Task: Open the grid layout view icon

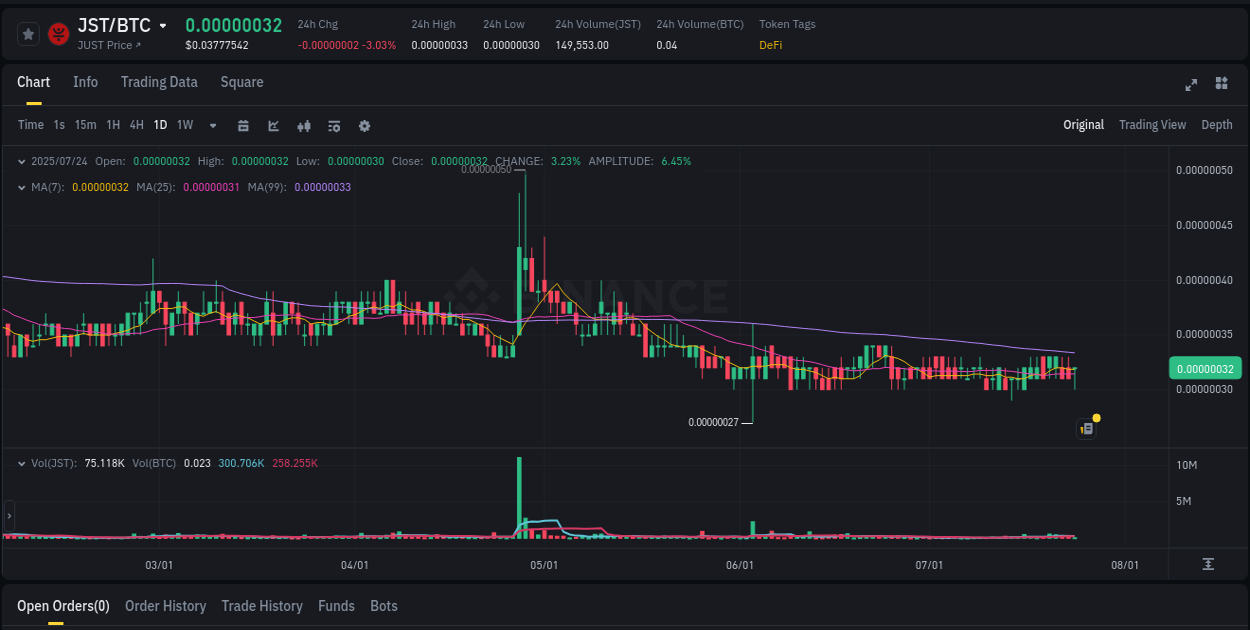Action: tap(1221, 85)
